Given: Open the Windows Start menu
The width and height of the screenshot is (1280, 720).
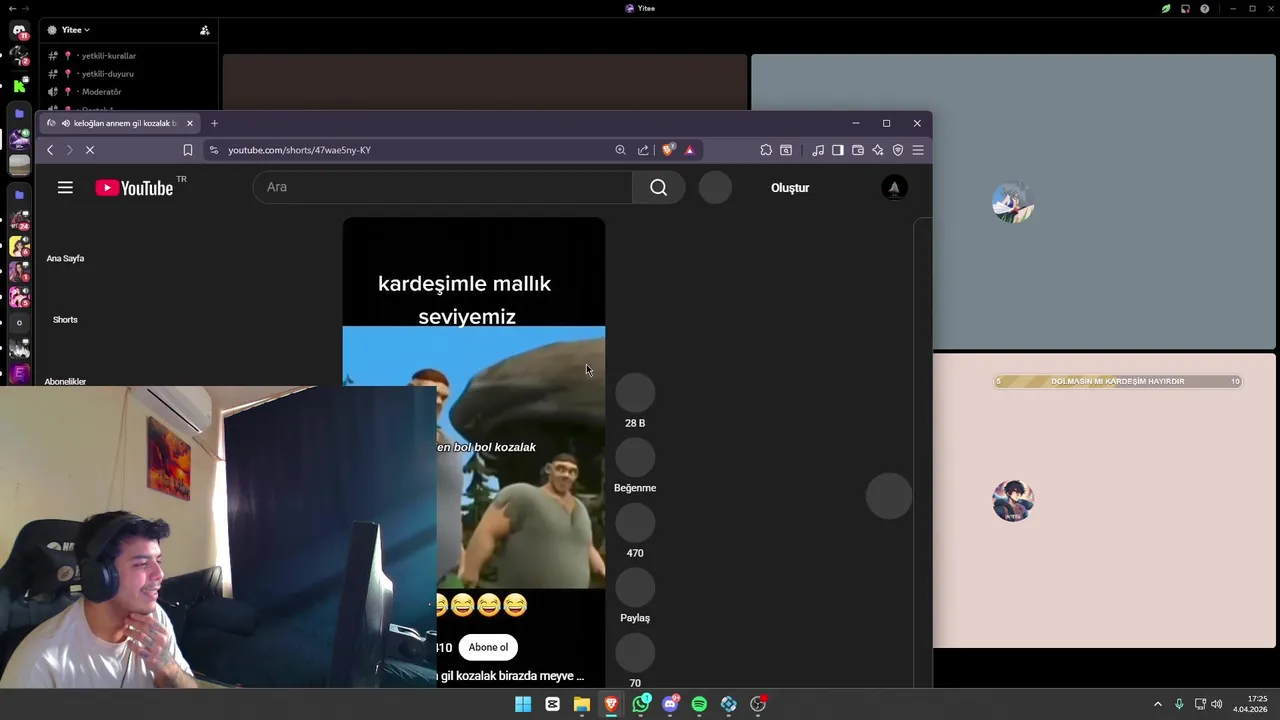Looking at the screenshot, I should (523, 704).
